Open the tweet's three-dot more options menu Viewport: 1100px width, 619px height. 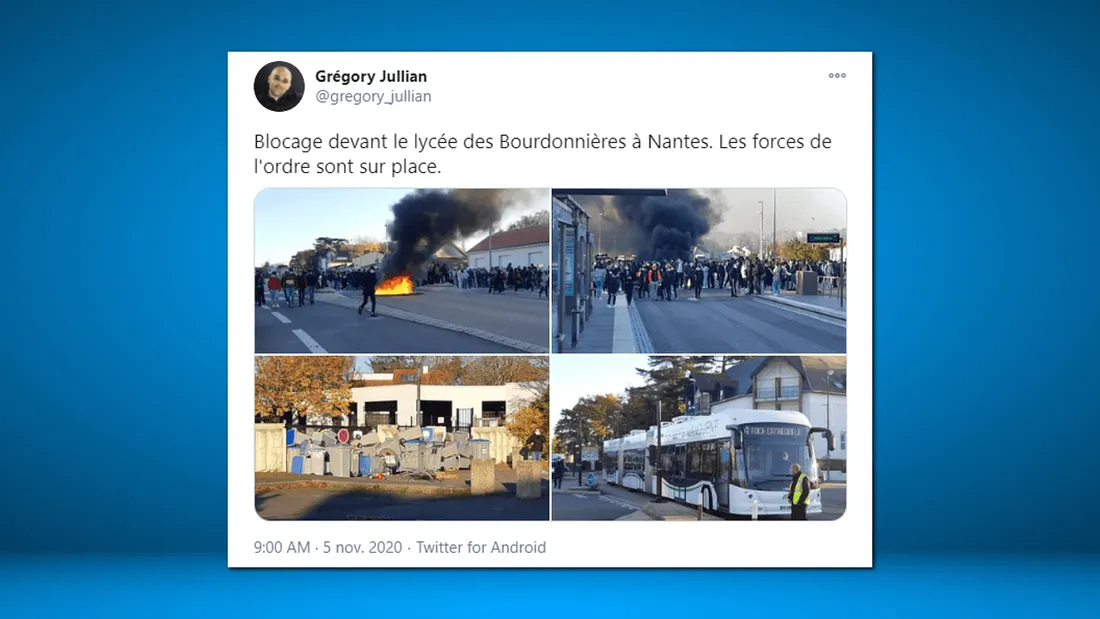[x=837, y=76]
